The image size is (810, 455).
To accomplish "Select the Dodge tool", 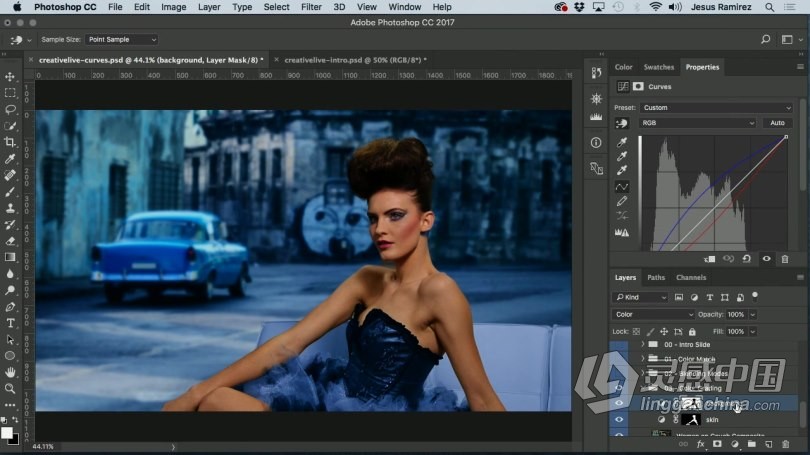I will 10,290.
